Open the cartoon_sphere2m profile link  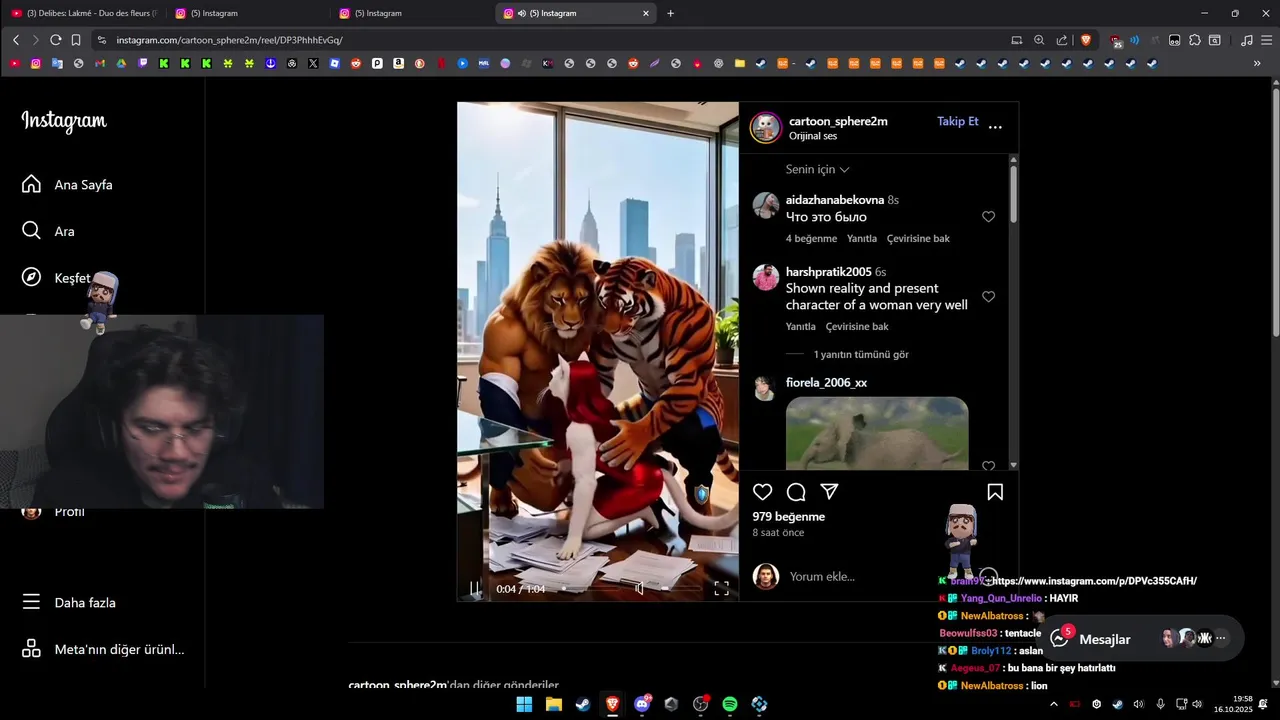(x=838, y=121)
